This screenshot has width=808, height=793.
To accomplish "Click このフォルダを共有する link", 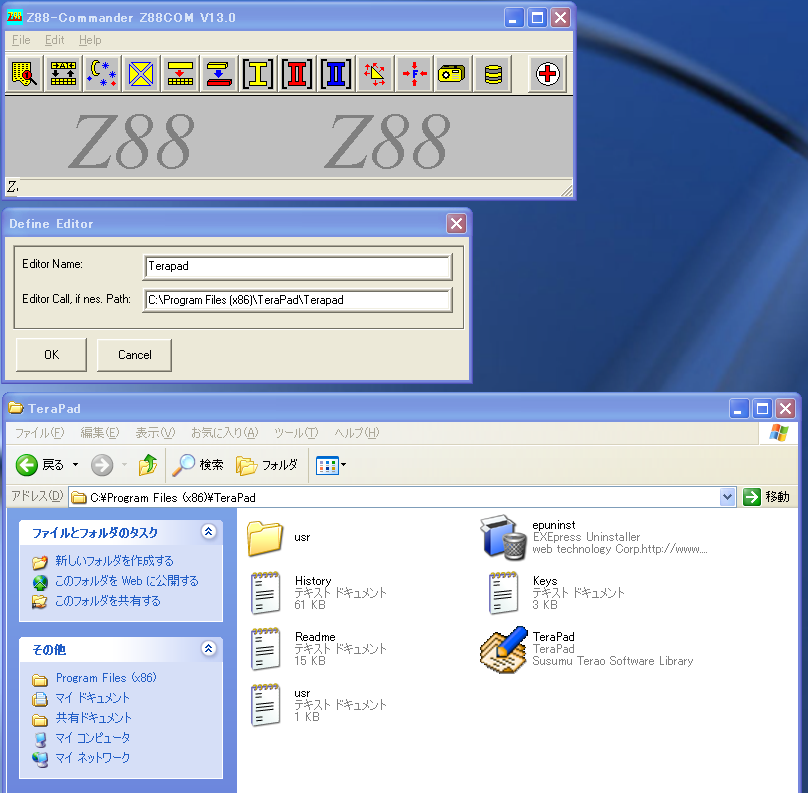I will [108, 601].
